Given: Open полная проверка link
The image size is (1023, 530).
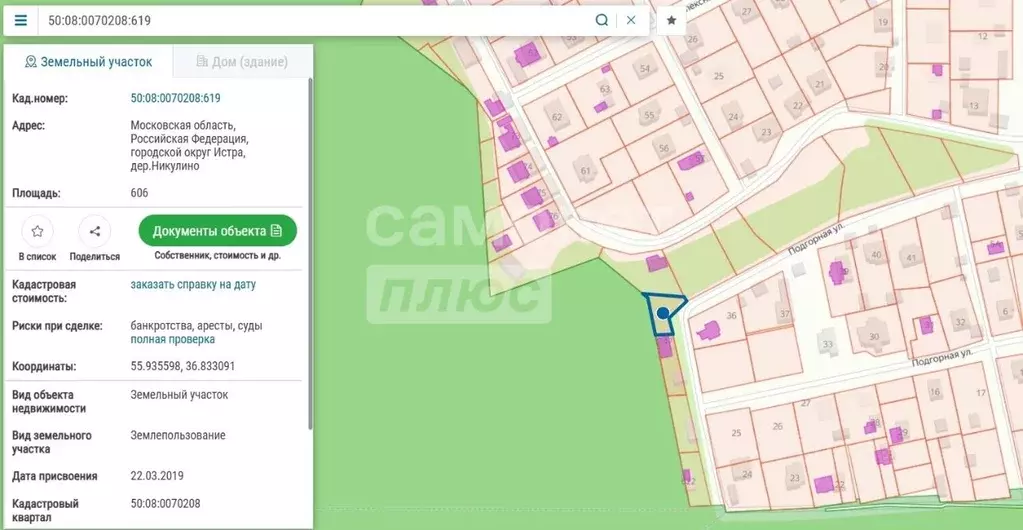Looking at the screenshot, I should (173, 339).
